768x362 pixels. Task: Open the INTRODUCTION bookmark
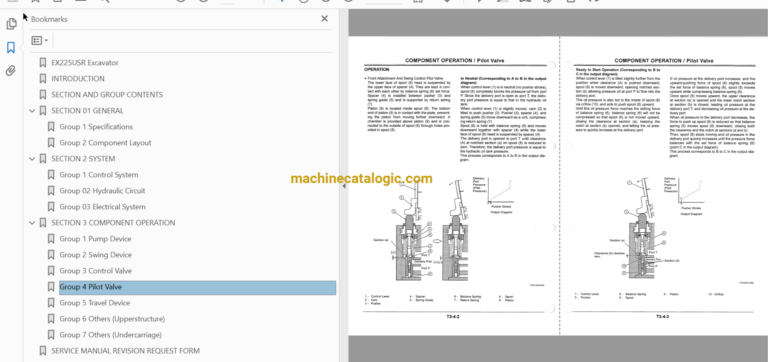coord(78,78)
